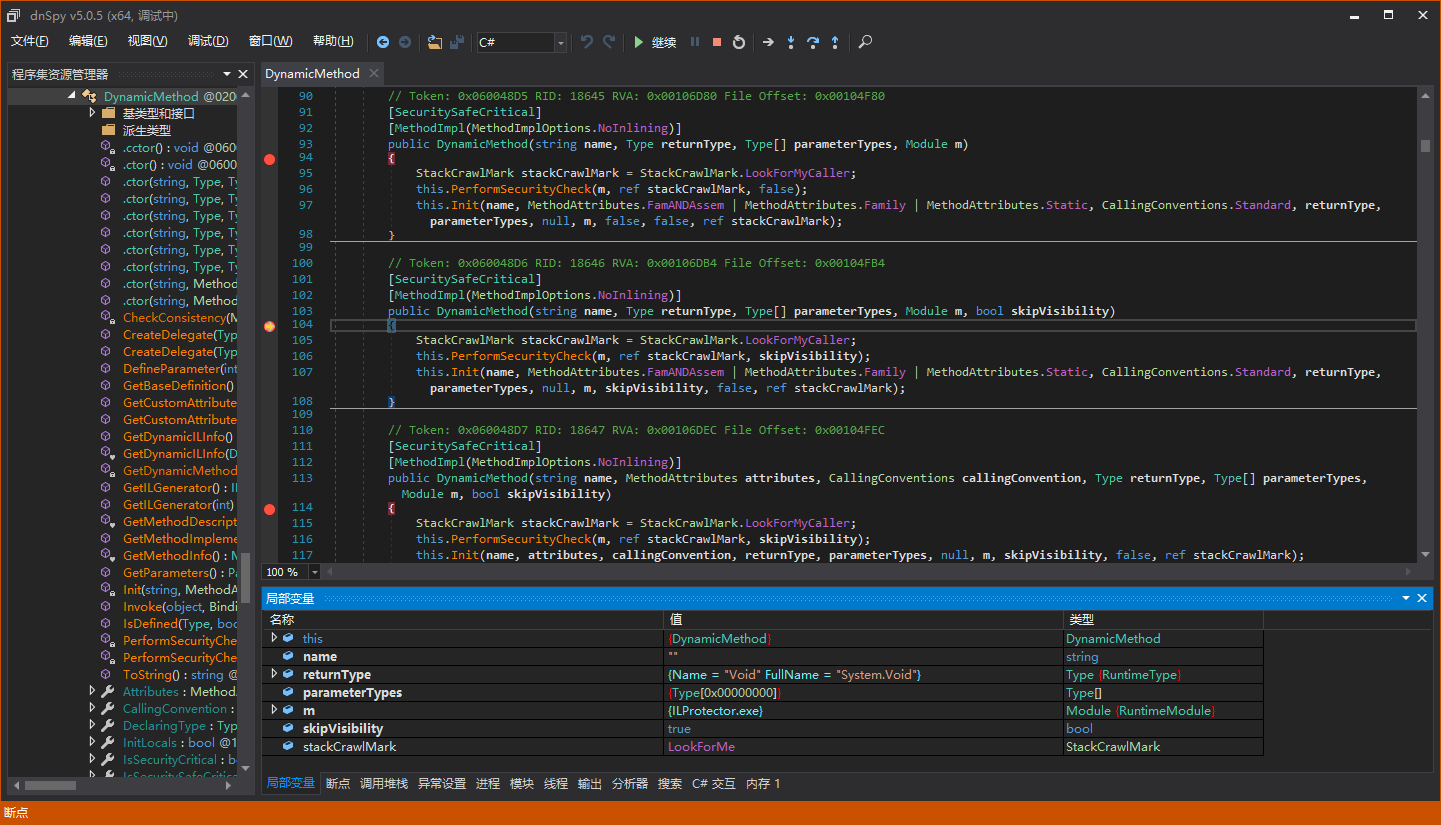
Task: Open the C# language dropdown
Action: coord(560,42)
